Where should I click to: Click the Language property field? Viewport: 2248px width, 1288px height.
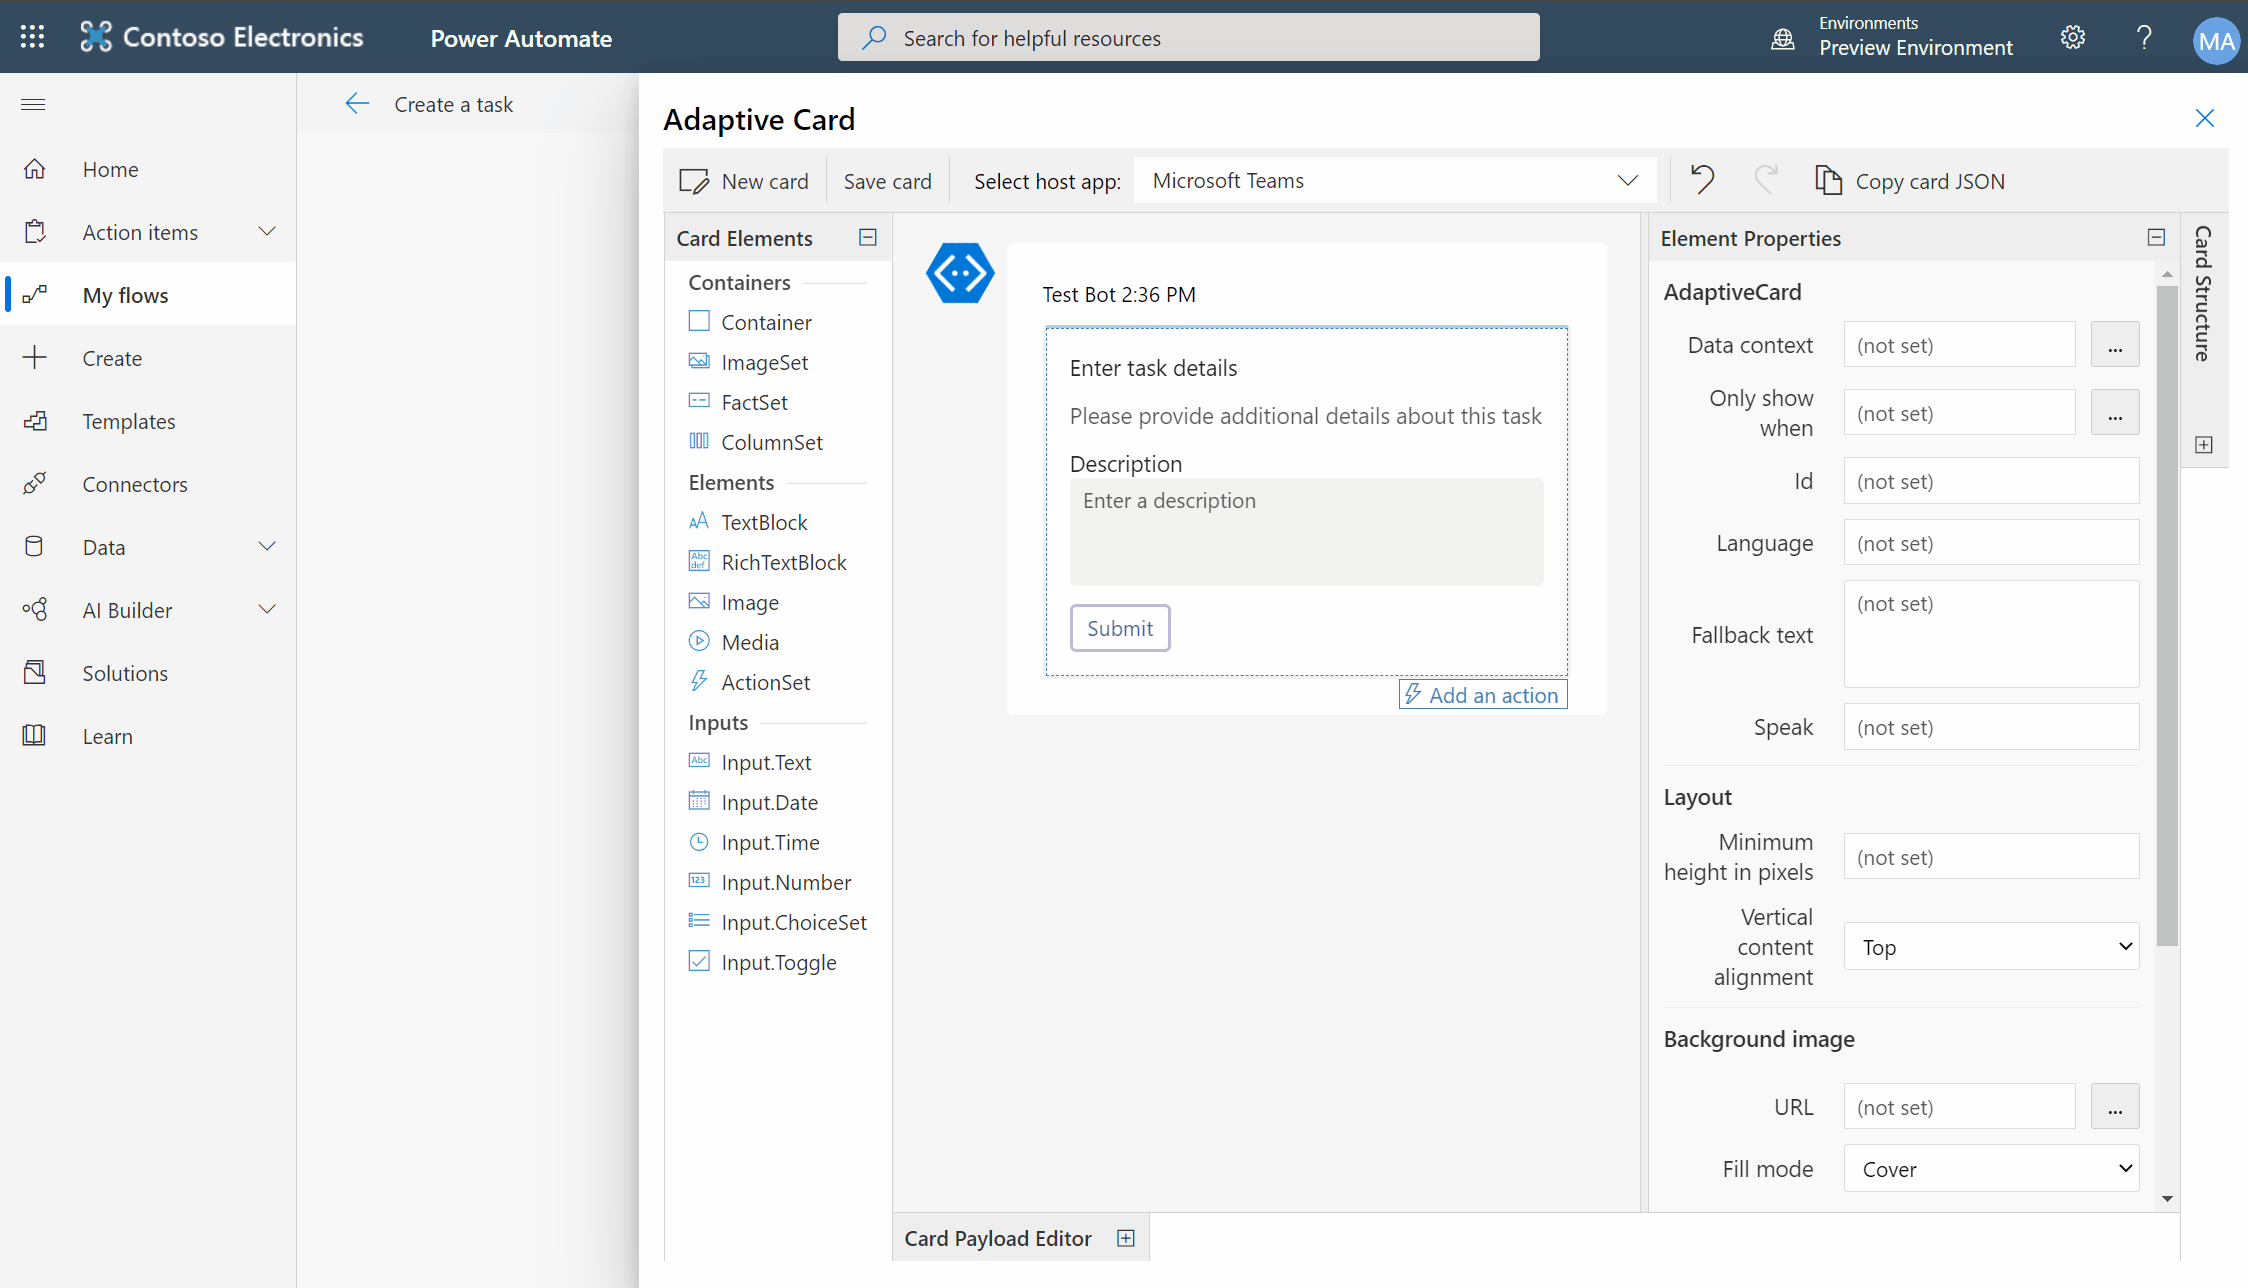tap(1991, 543)
